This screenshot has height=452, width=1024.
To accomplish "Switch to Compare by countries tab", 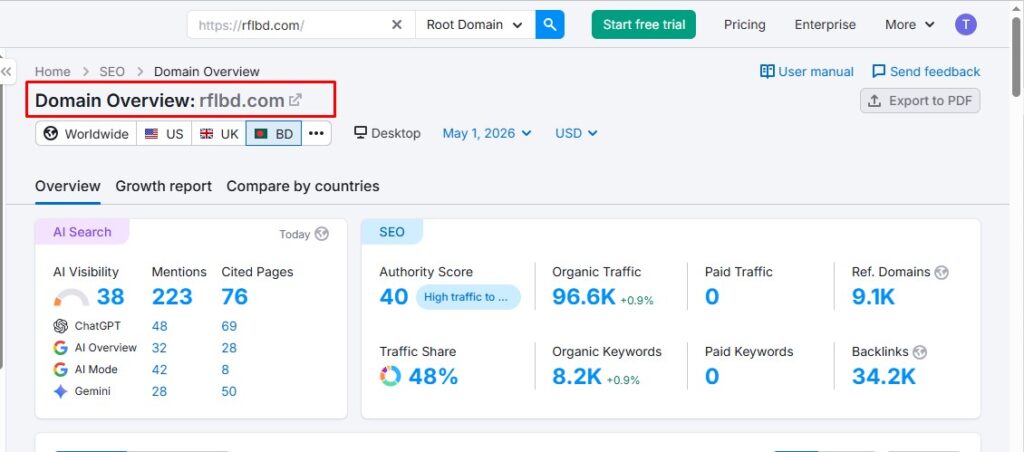I will (x=303, y=186).
